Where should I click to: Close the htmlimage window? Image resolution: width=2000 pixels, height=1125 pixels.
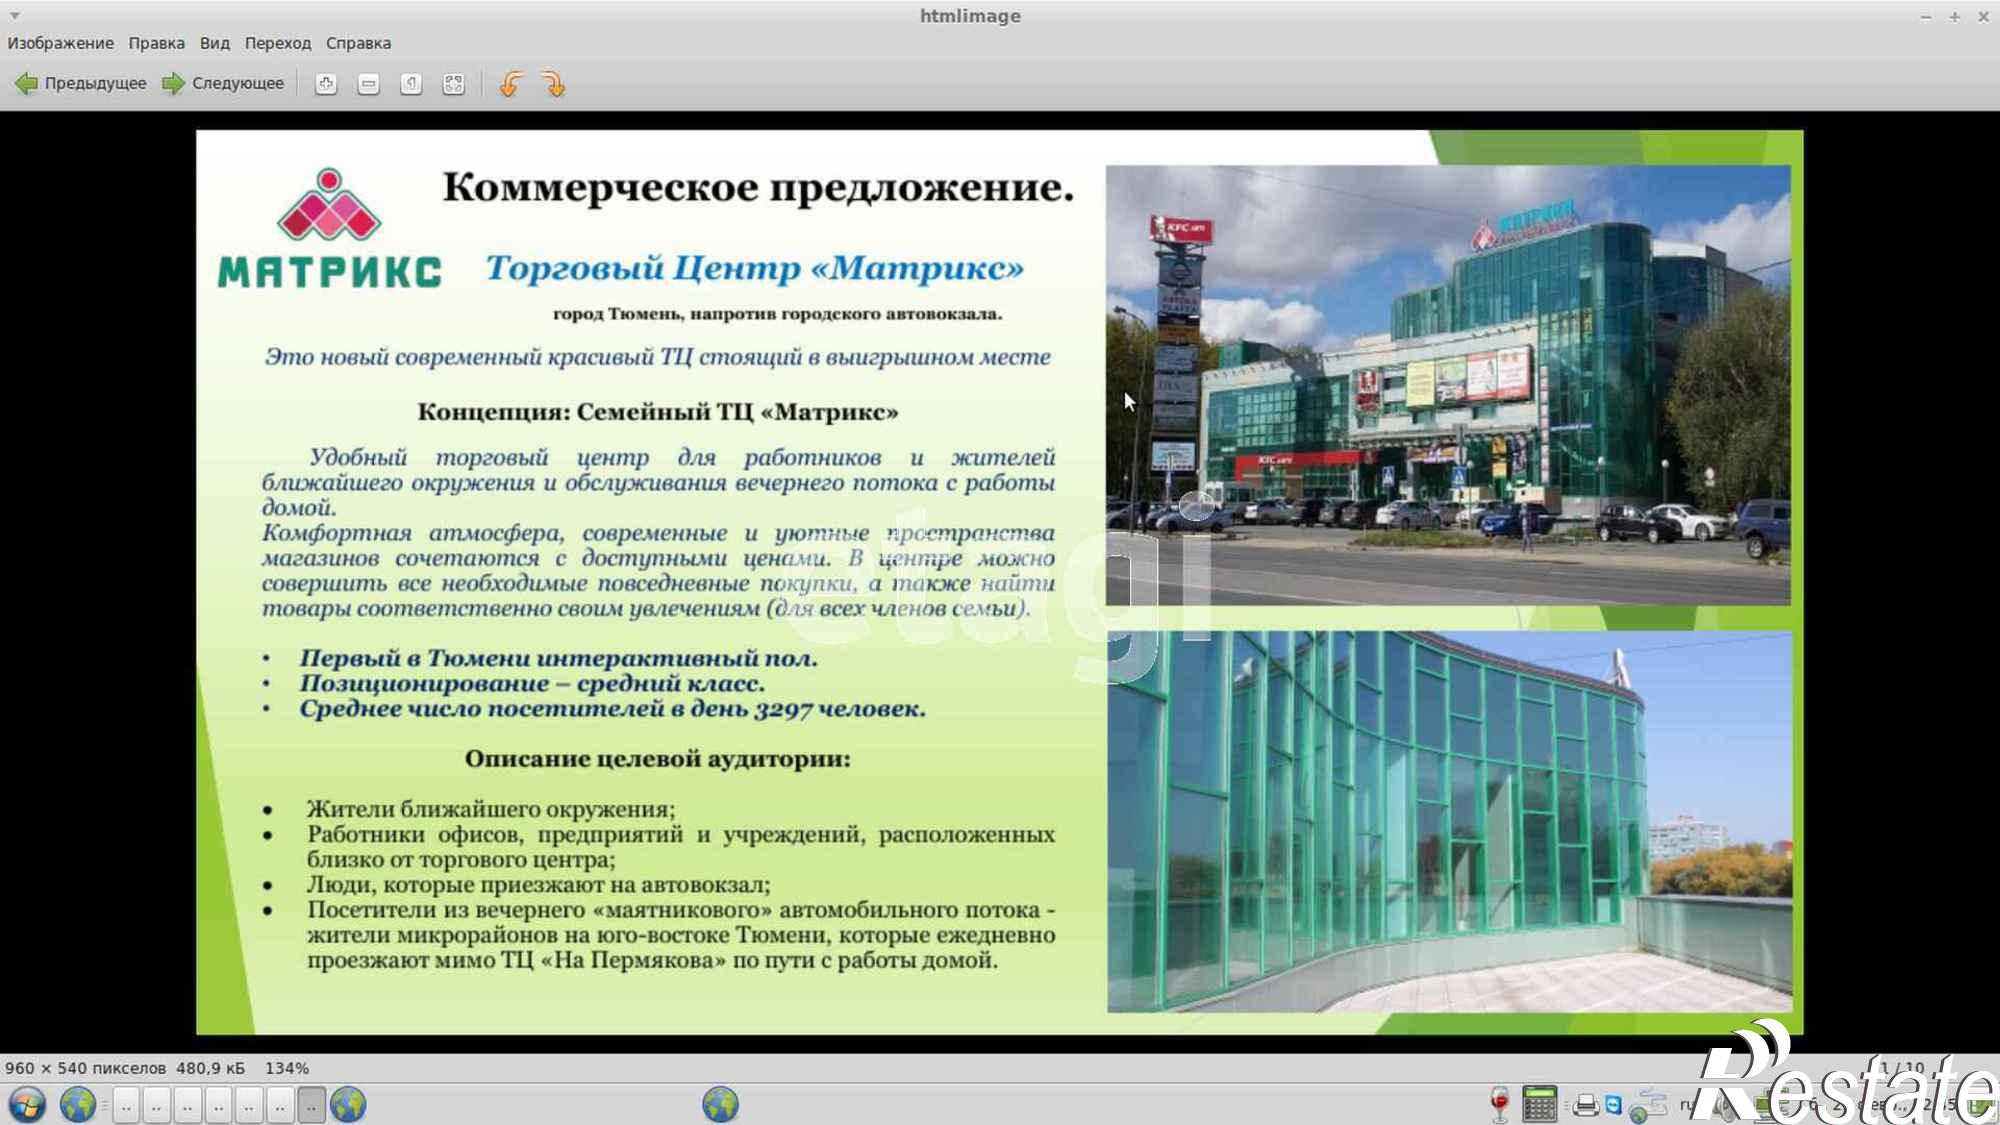click(x=1983, y=16)
